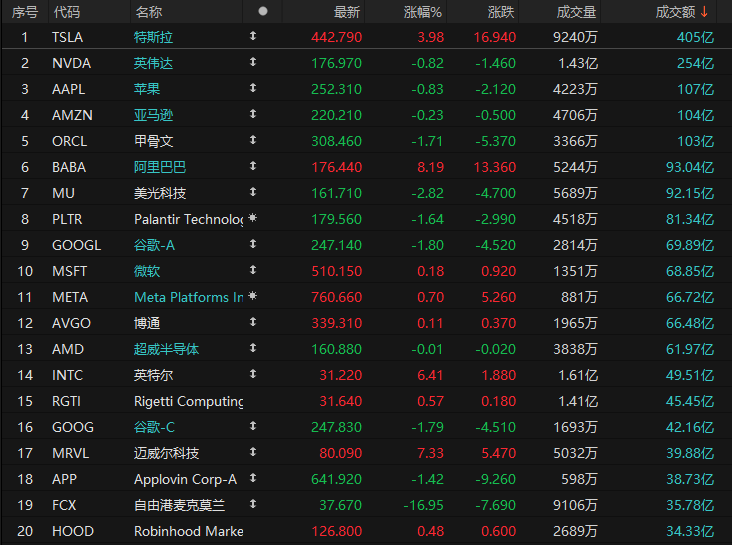Image resolution: width=732 pixels, height=545 pixels.
Task: Click the latest price 760.660
Action: click(x=337, y=297)
